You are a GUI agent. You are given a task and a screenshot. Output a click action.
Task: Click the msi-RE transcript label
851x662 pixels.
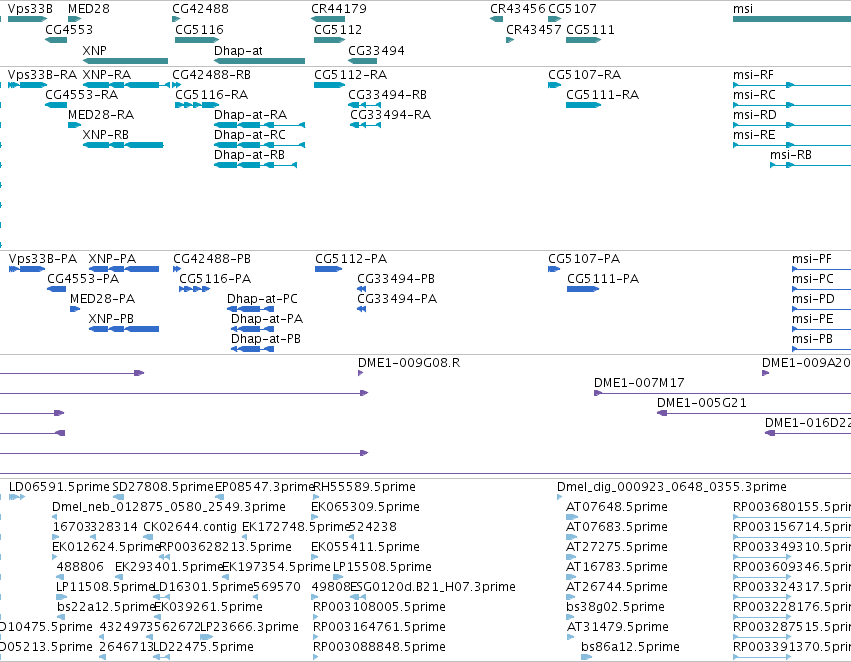[754, 135]
